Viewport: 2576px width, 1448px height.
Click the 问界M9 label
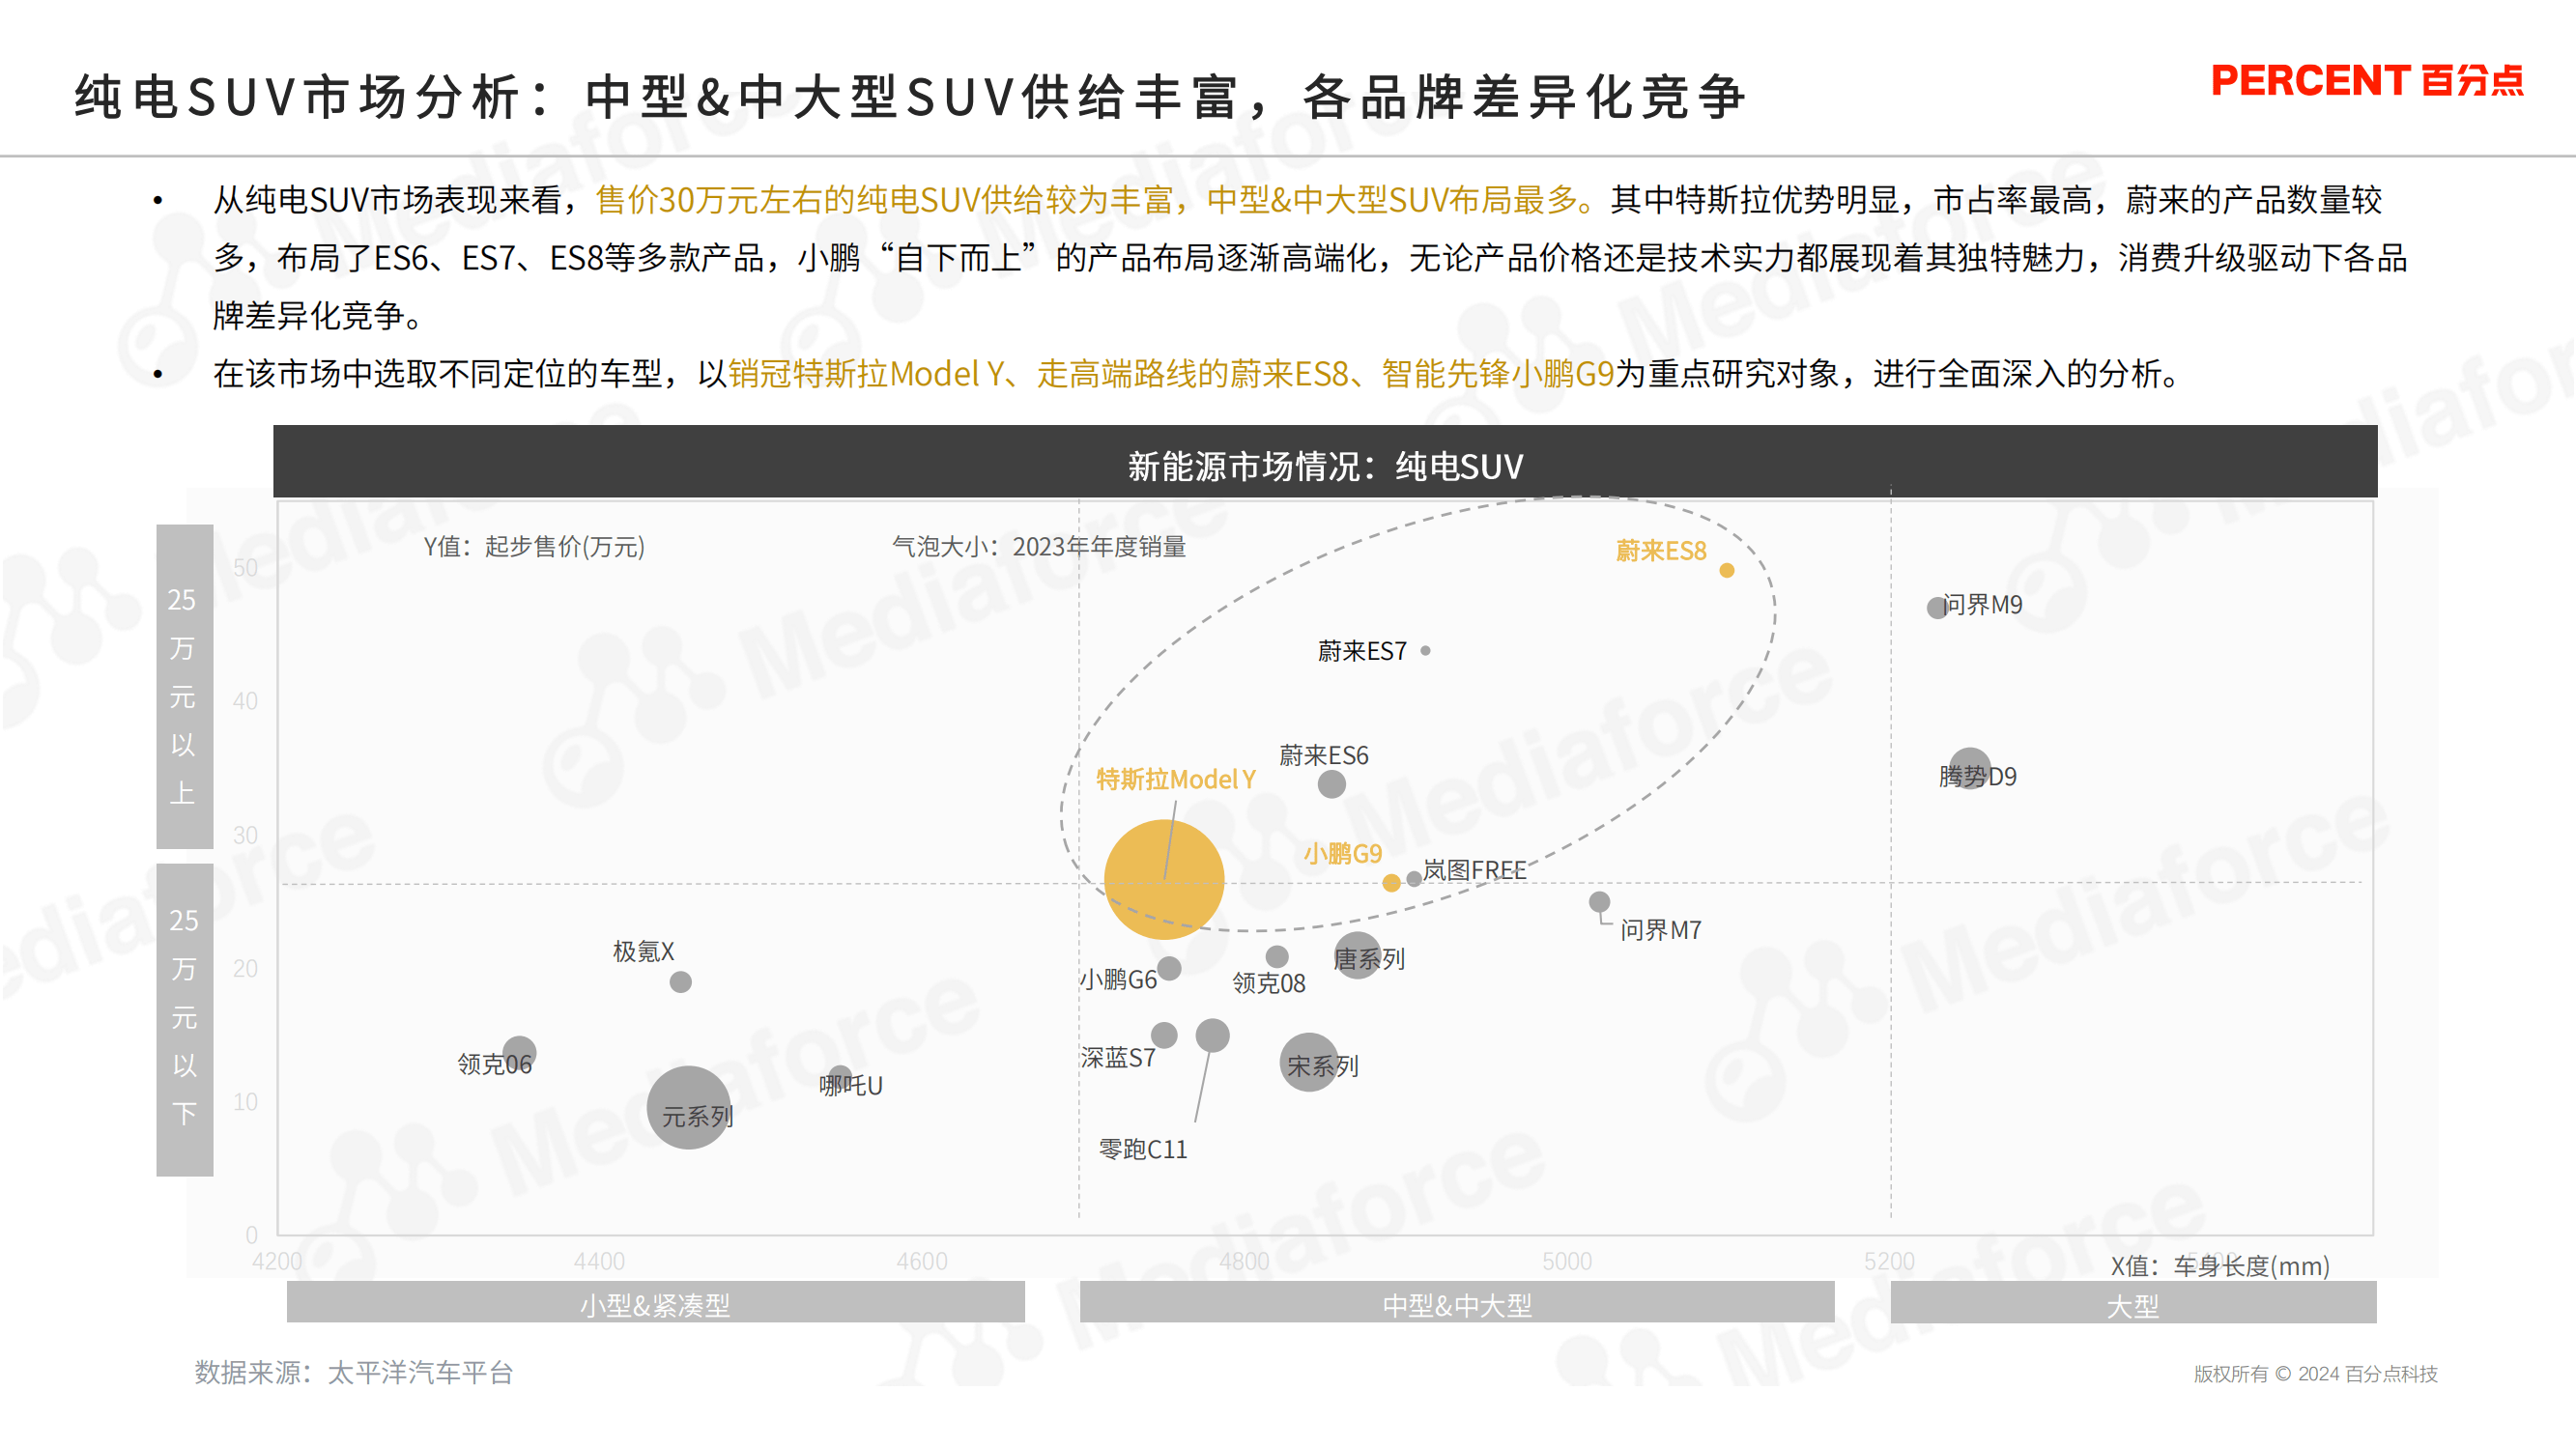[1982, 605]
